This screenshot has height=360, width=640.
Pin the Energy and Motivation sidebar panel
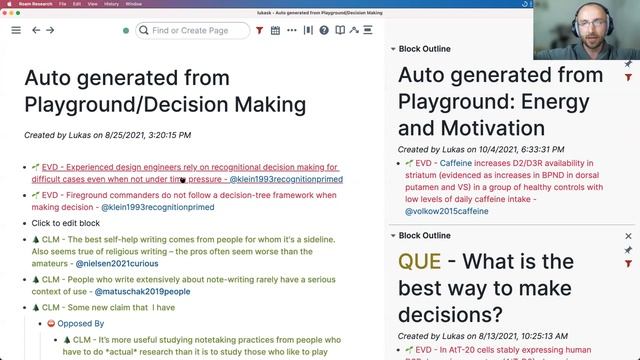pyautogui.click(x=628, y=64)
